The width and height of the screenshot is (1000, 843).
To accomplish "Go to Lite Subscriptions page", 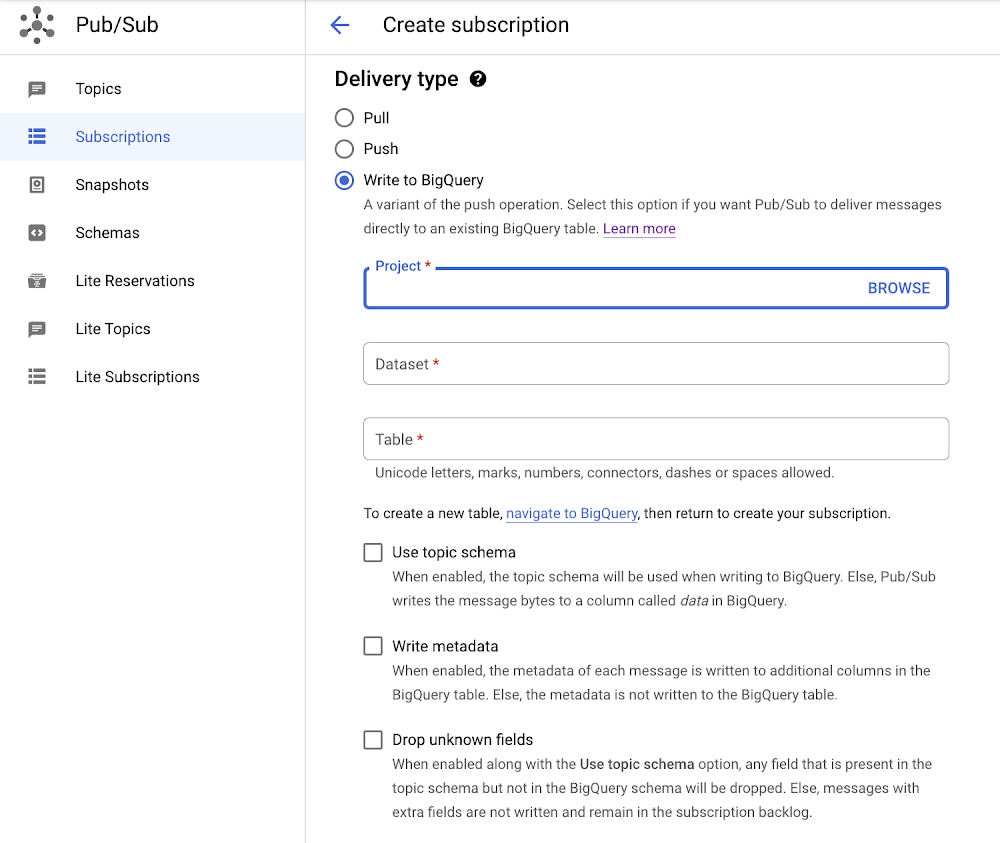I will point(137,377).
